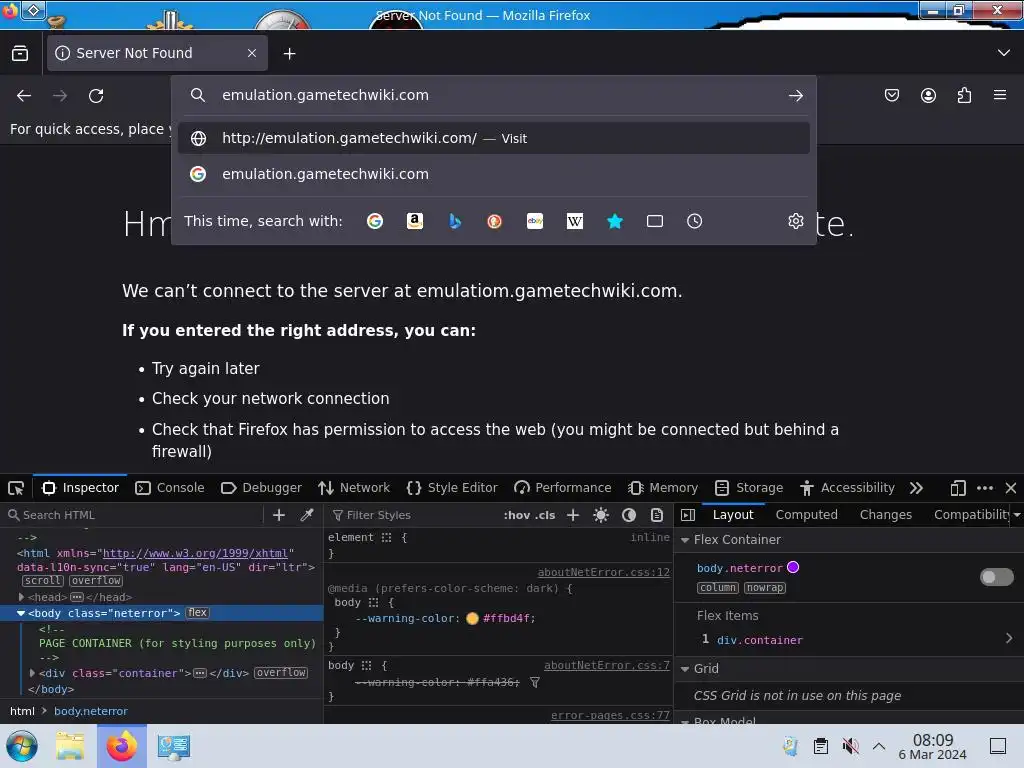Open search settings gear
This screenshot has width=1024, height=768.
(795, 221)
